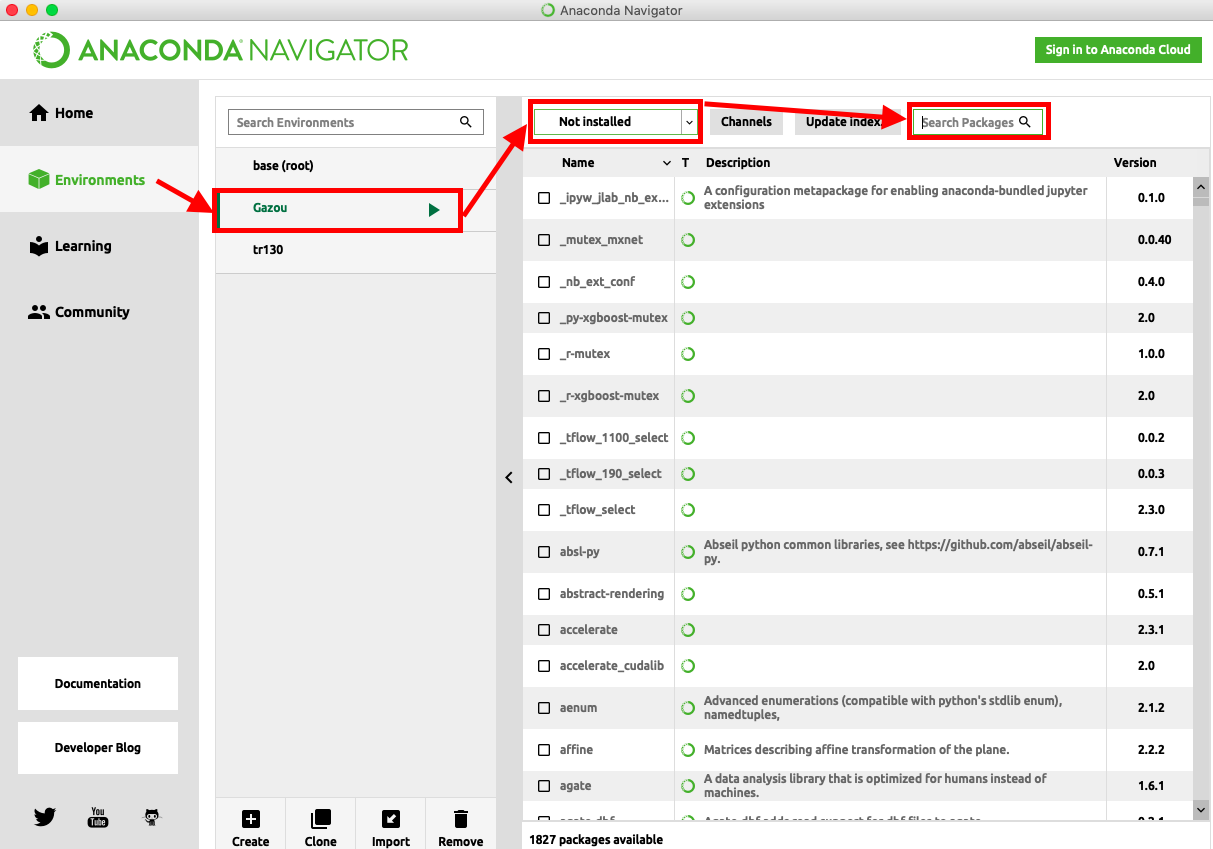
Task: Click the type icon for _mutex_mxnet
Action: tap(688, 240)
